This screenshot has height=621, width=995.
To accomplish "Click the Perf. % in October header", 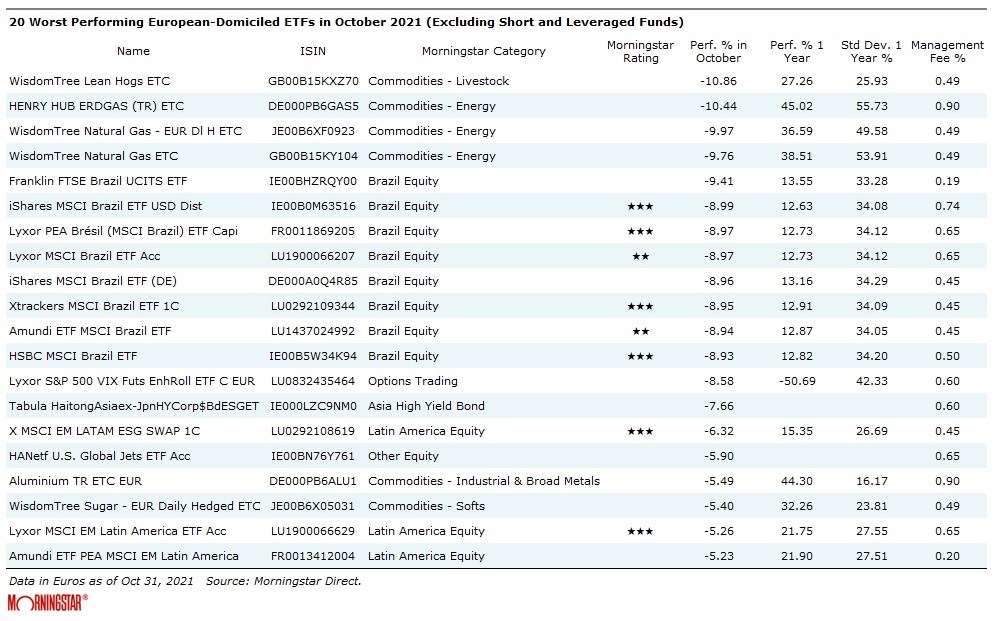I will point(718,51).
